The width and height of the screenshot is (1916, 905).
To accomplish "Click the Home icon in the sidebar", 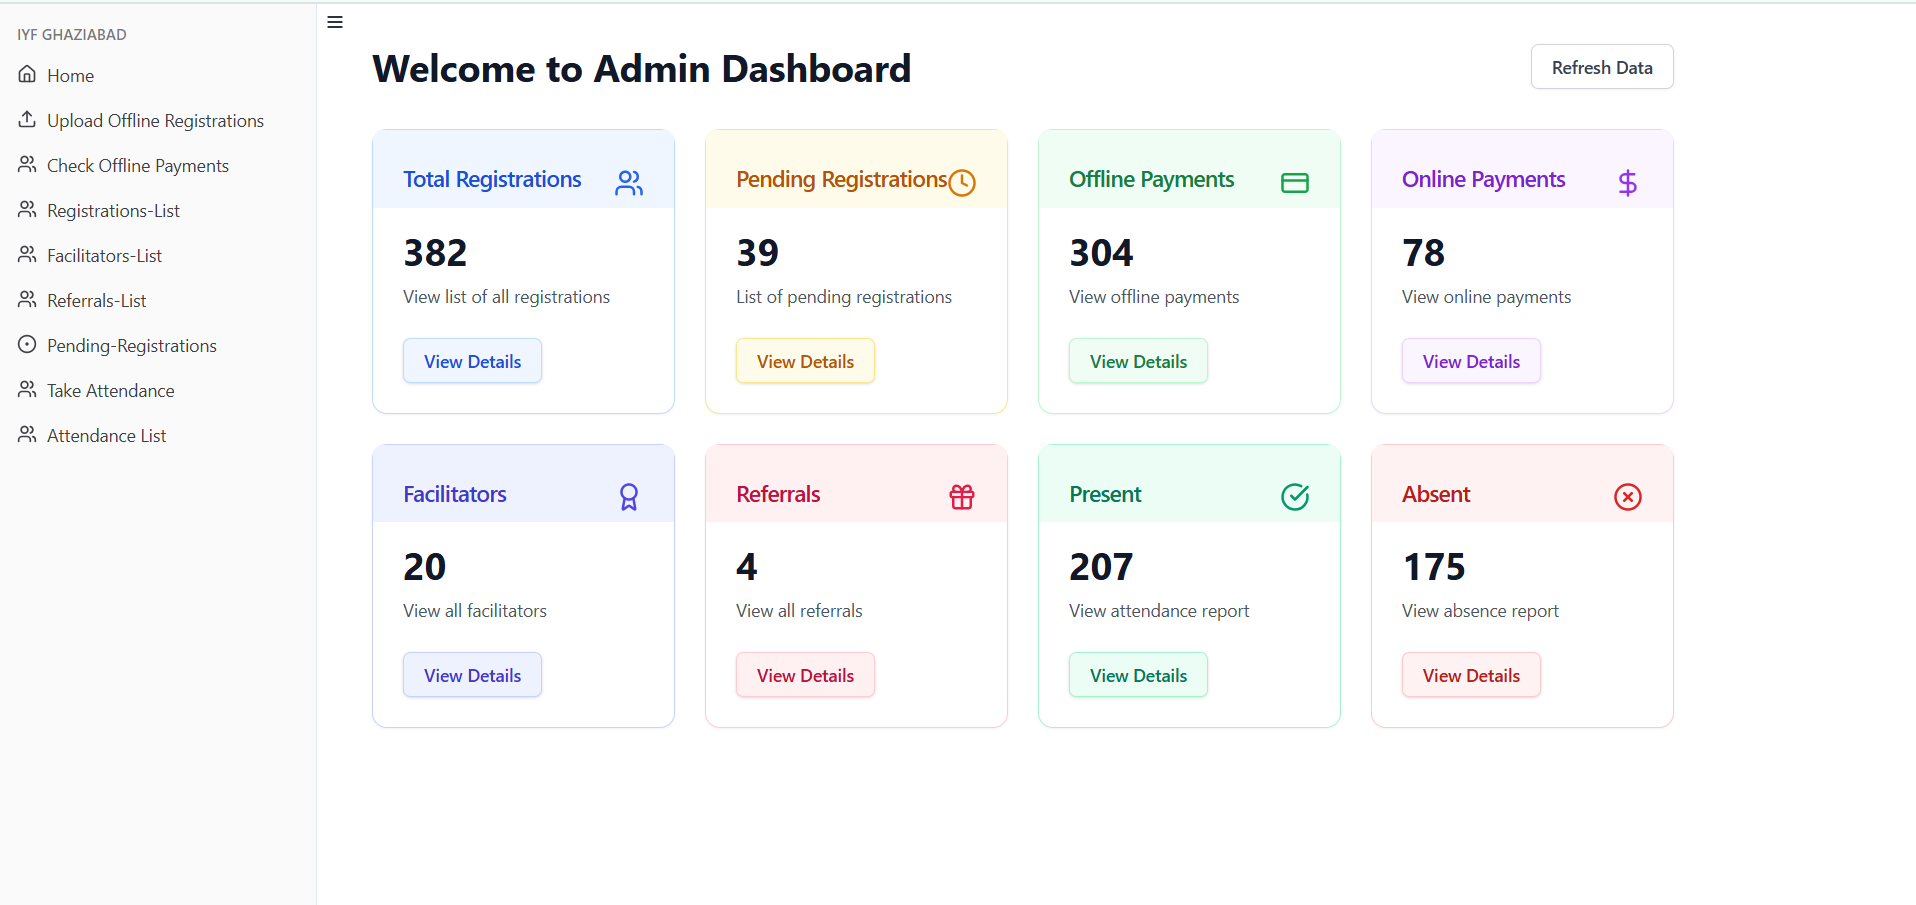I will [x=28, y=75].
